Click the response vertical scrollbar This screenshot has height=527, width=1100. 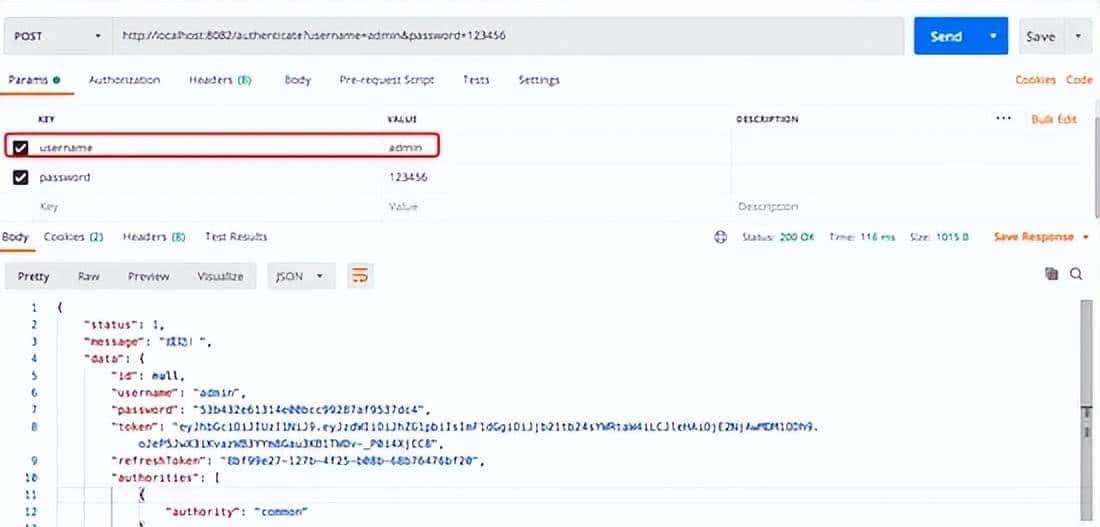click(1087, 413)
